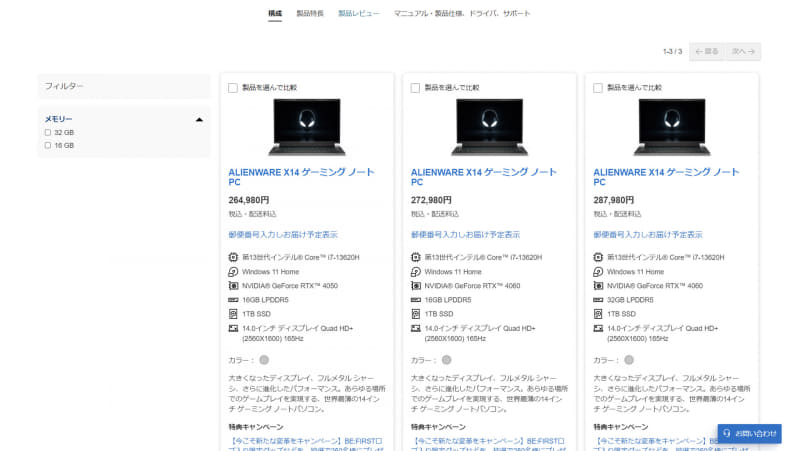Click the SSD storage icon on the 272,980円 card
Viewport: 800px width, 451px height.
pos(416,314)
